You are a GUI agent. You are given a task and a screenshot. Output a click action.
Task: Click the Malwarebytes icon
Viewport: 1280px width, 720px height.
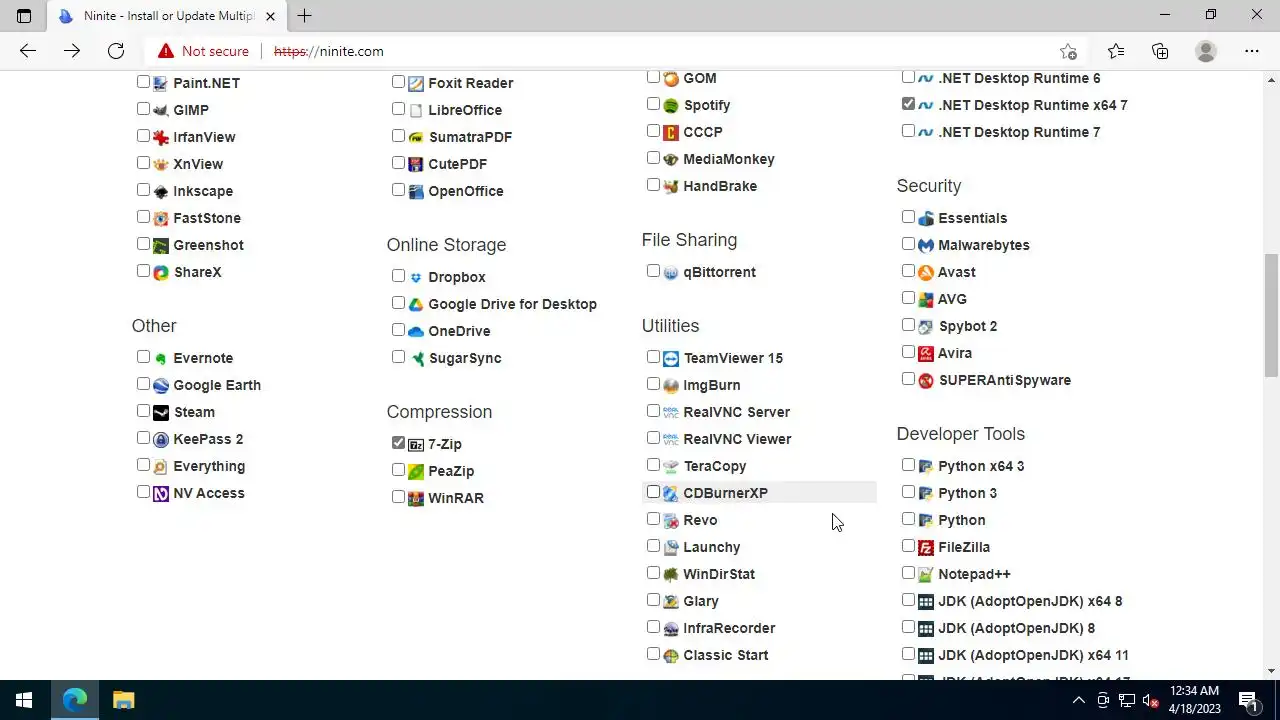pos(925,245)
